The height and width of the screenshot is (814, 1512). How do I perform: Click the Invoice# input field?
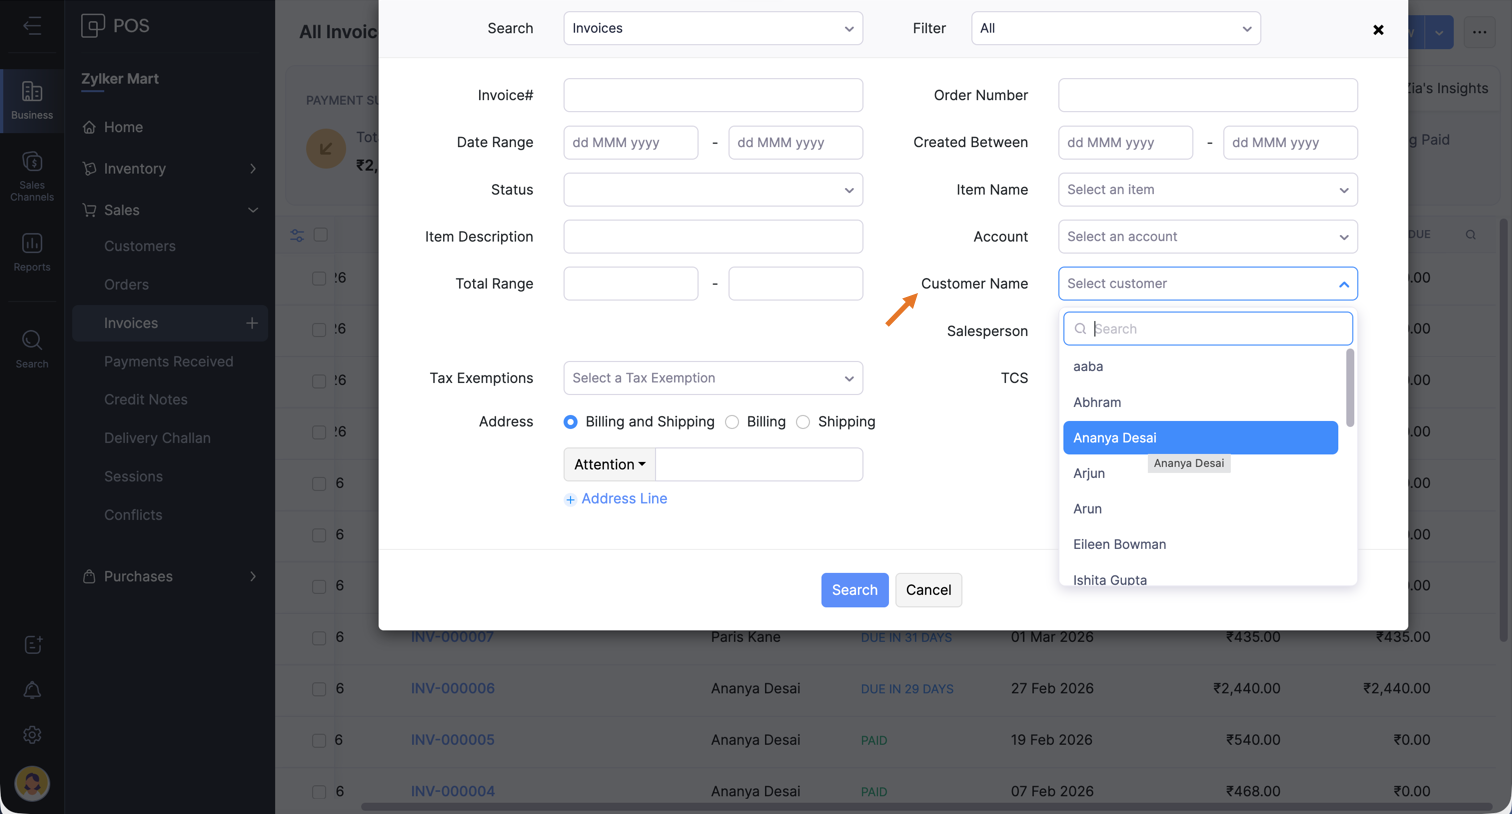pos(713,95)
